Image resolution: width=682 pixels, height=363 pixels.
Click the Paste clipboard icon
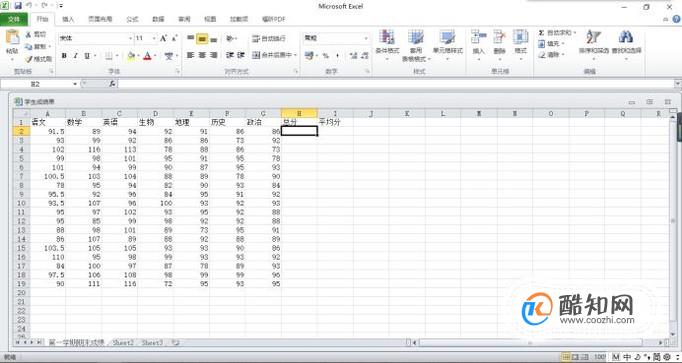12,38
